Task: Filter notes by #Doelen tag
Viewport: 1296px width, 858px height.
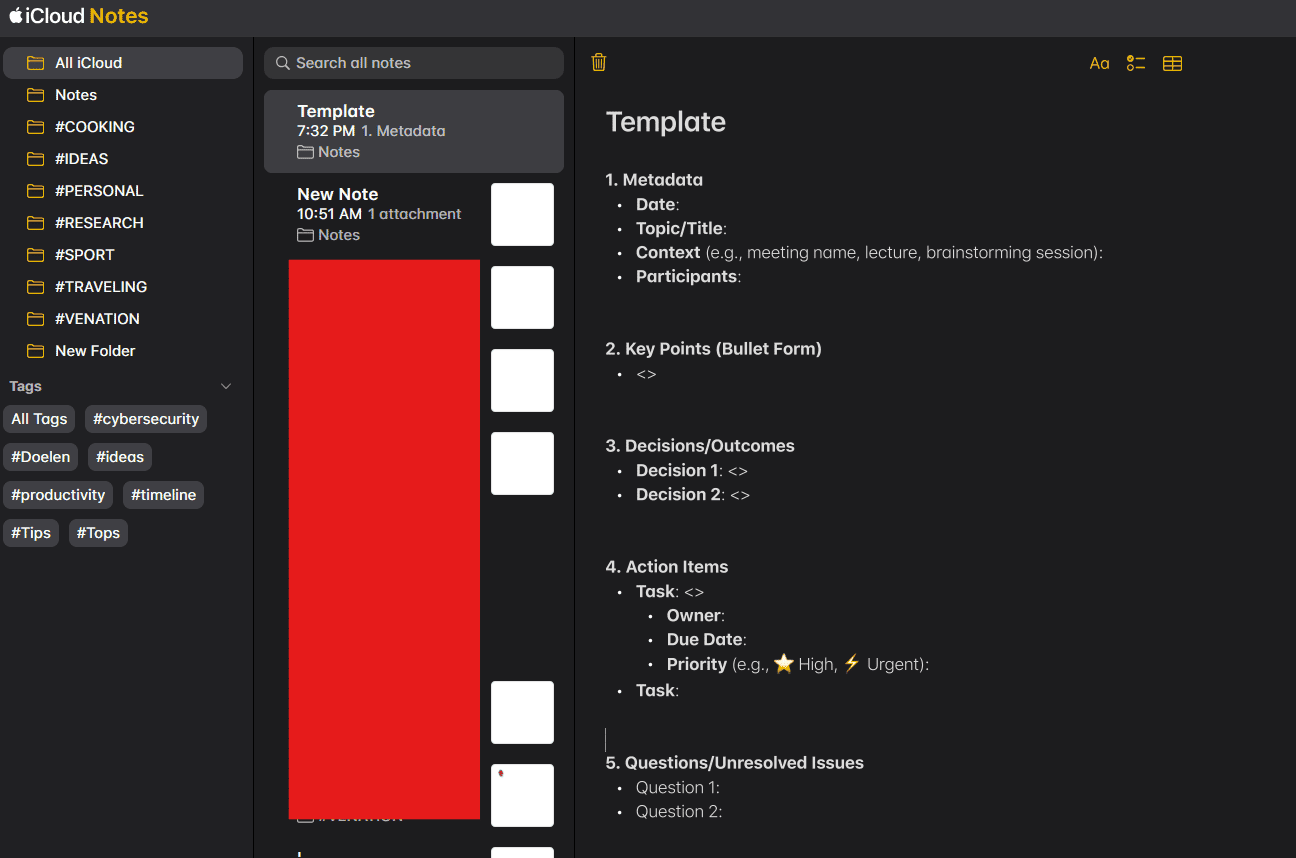Action: coord(41,457)
